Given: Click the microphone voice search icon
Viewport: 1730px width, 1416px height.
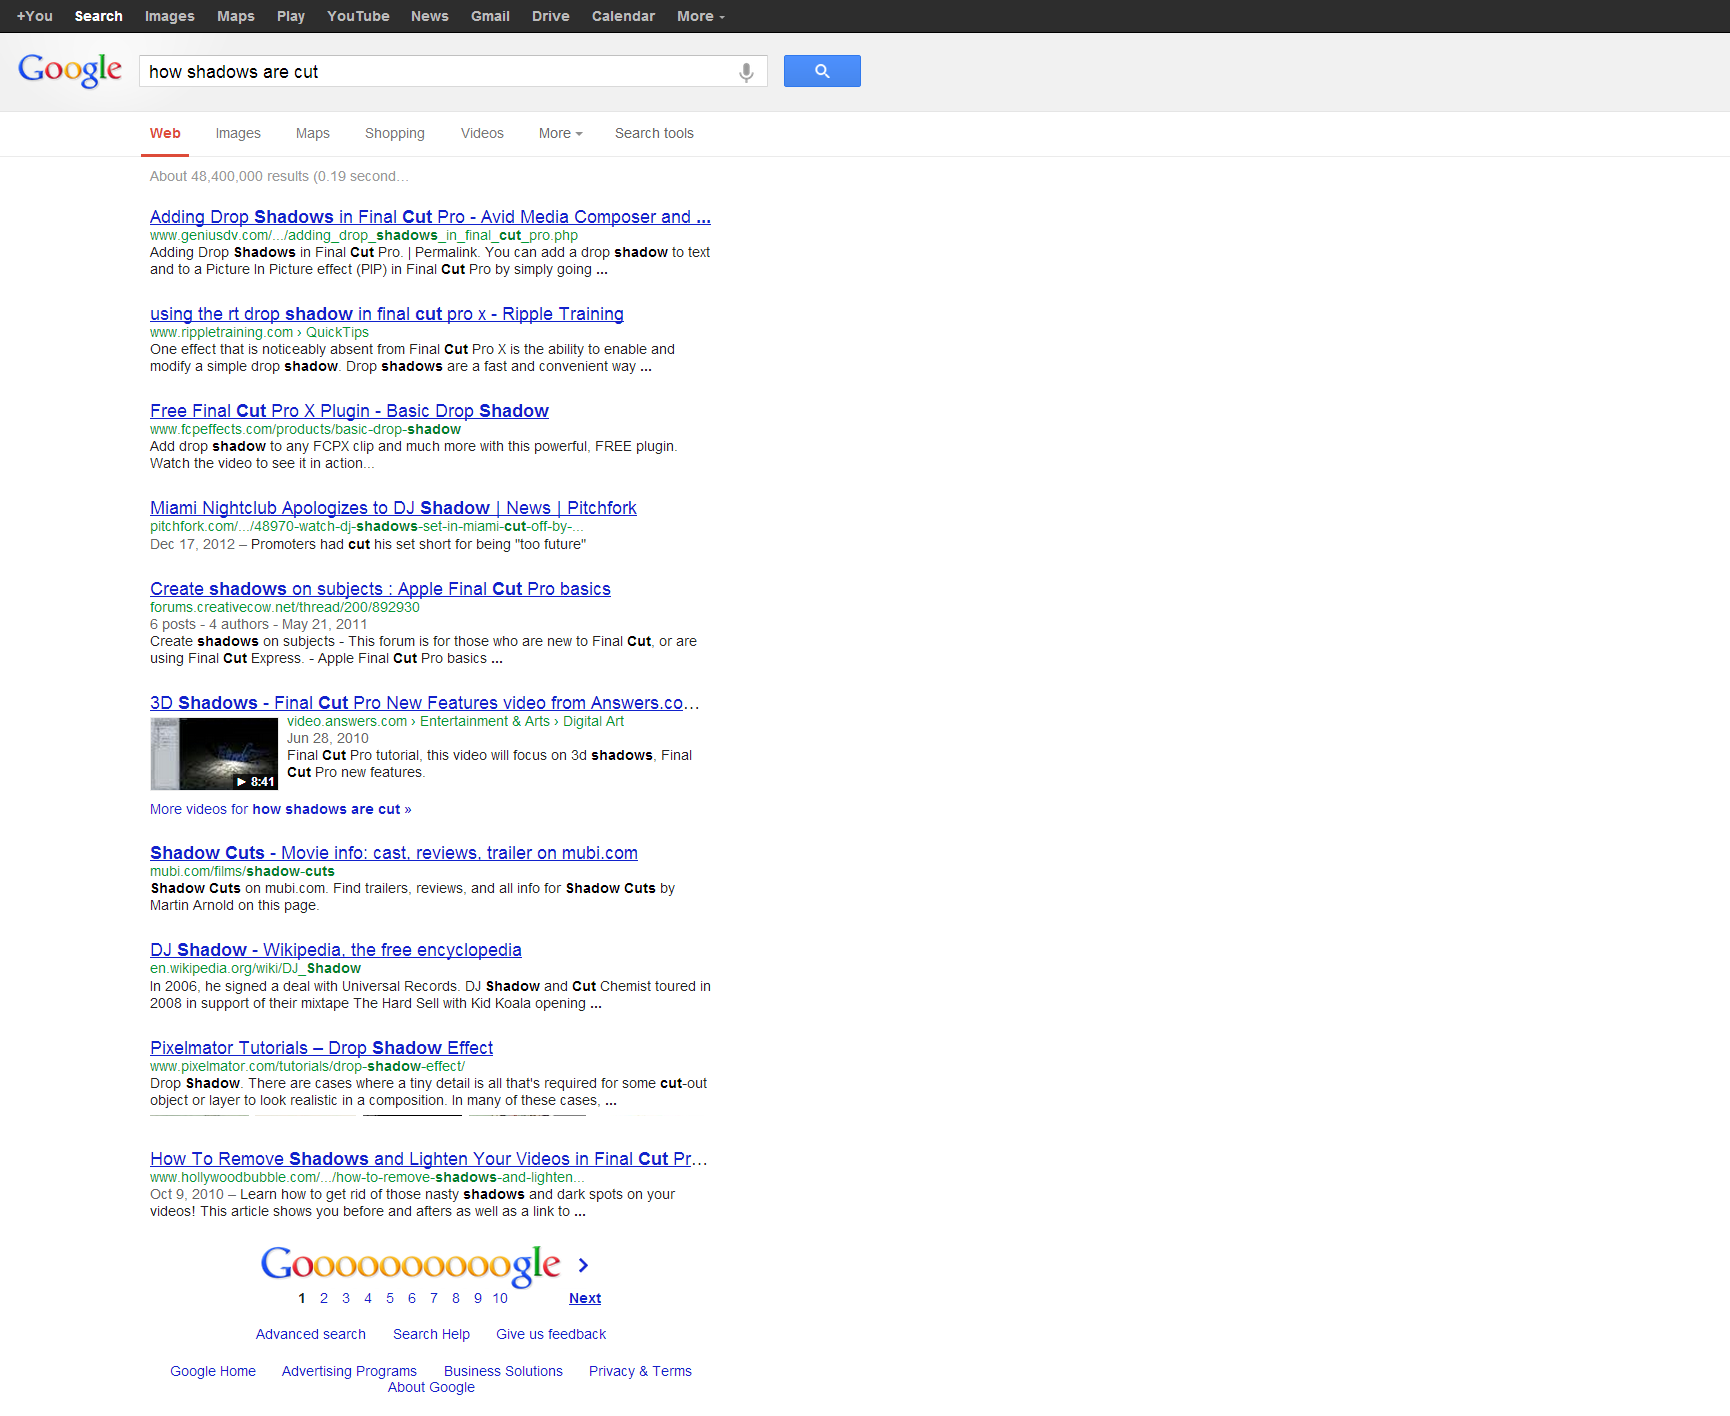Looking at the screenshot, I should [746, 72].
